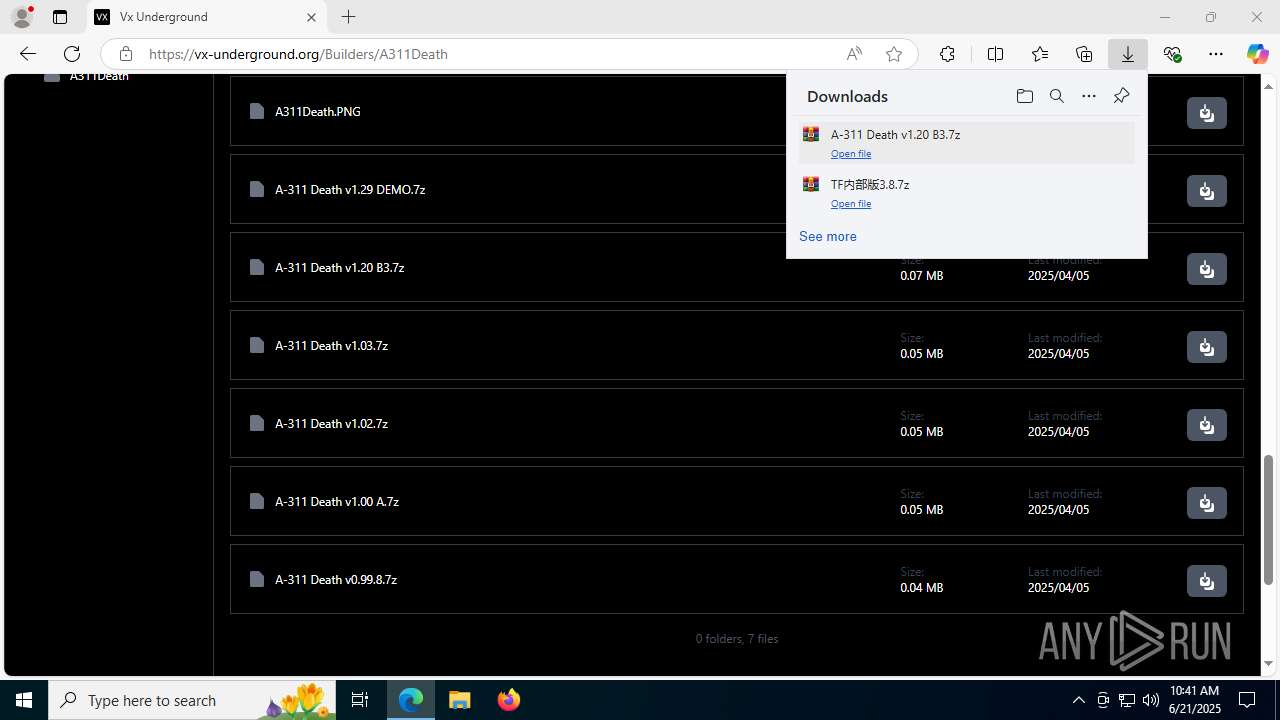
Task: Click the 0 folders, 7 files summary
Action: pos(737,639)
